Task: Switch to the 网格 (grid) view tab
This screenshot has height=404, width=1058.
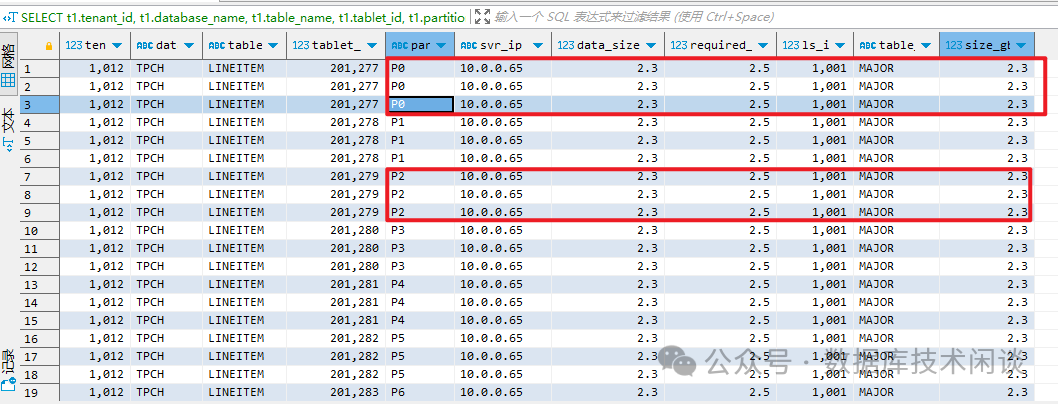Action: (8, 67)
